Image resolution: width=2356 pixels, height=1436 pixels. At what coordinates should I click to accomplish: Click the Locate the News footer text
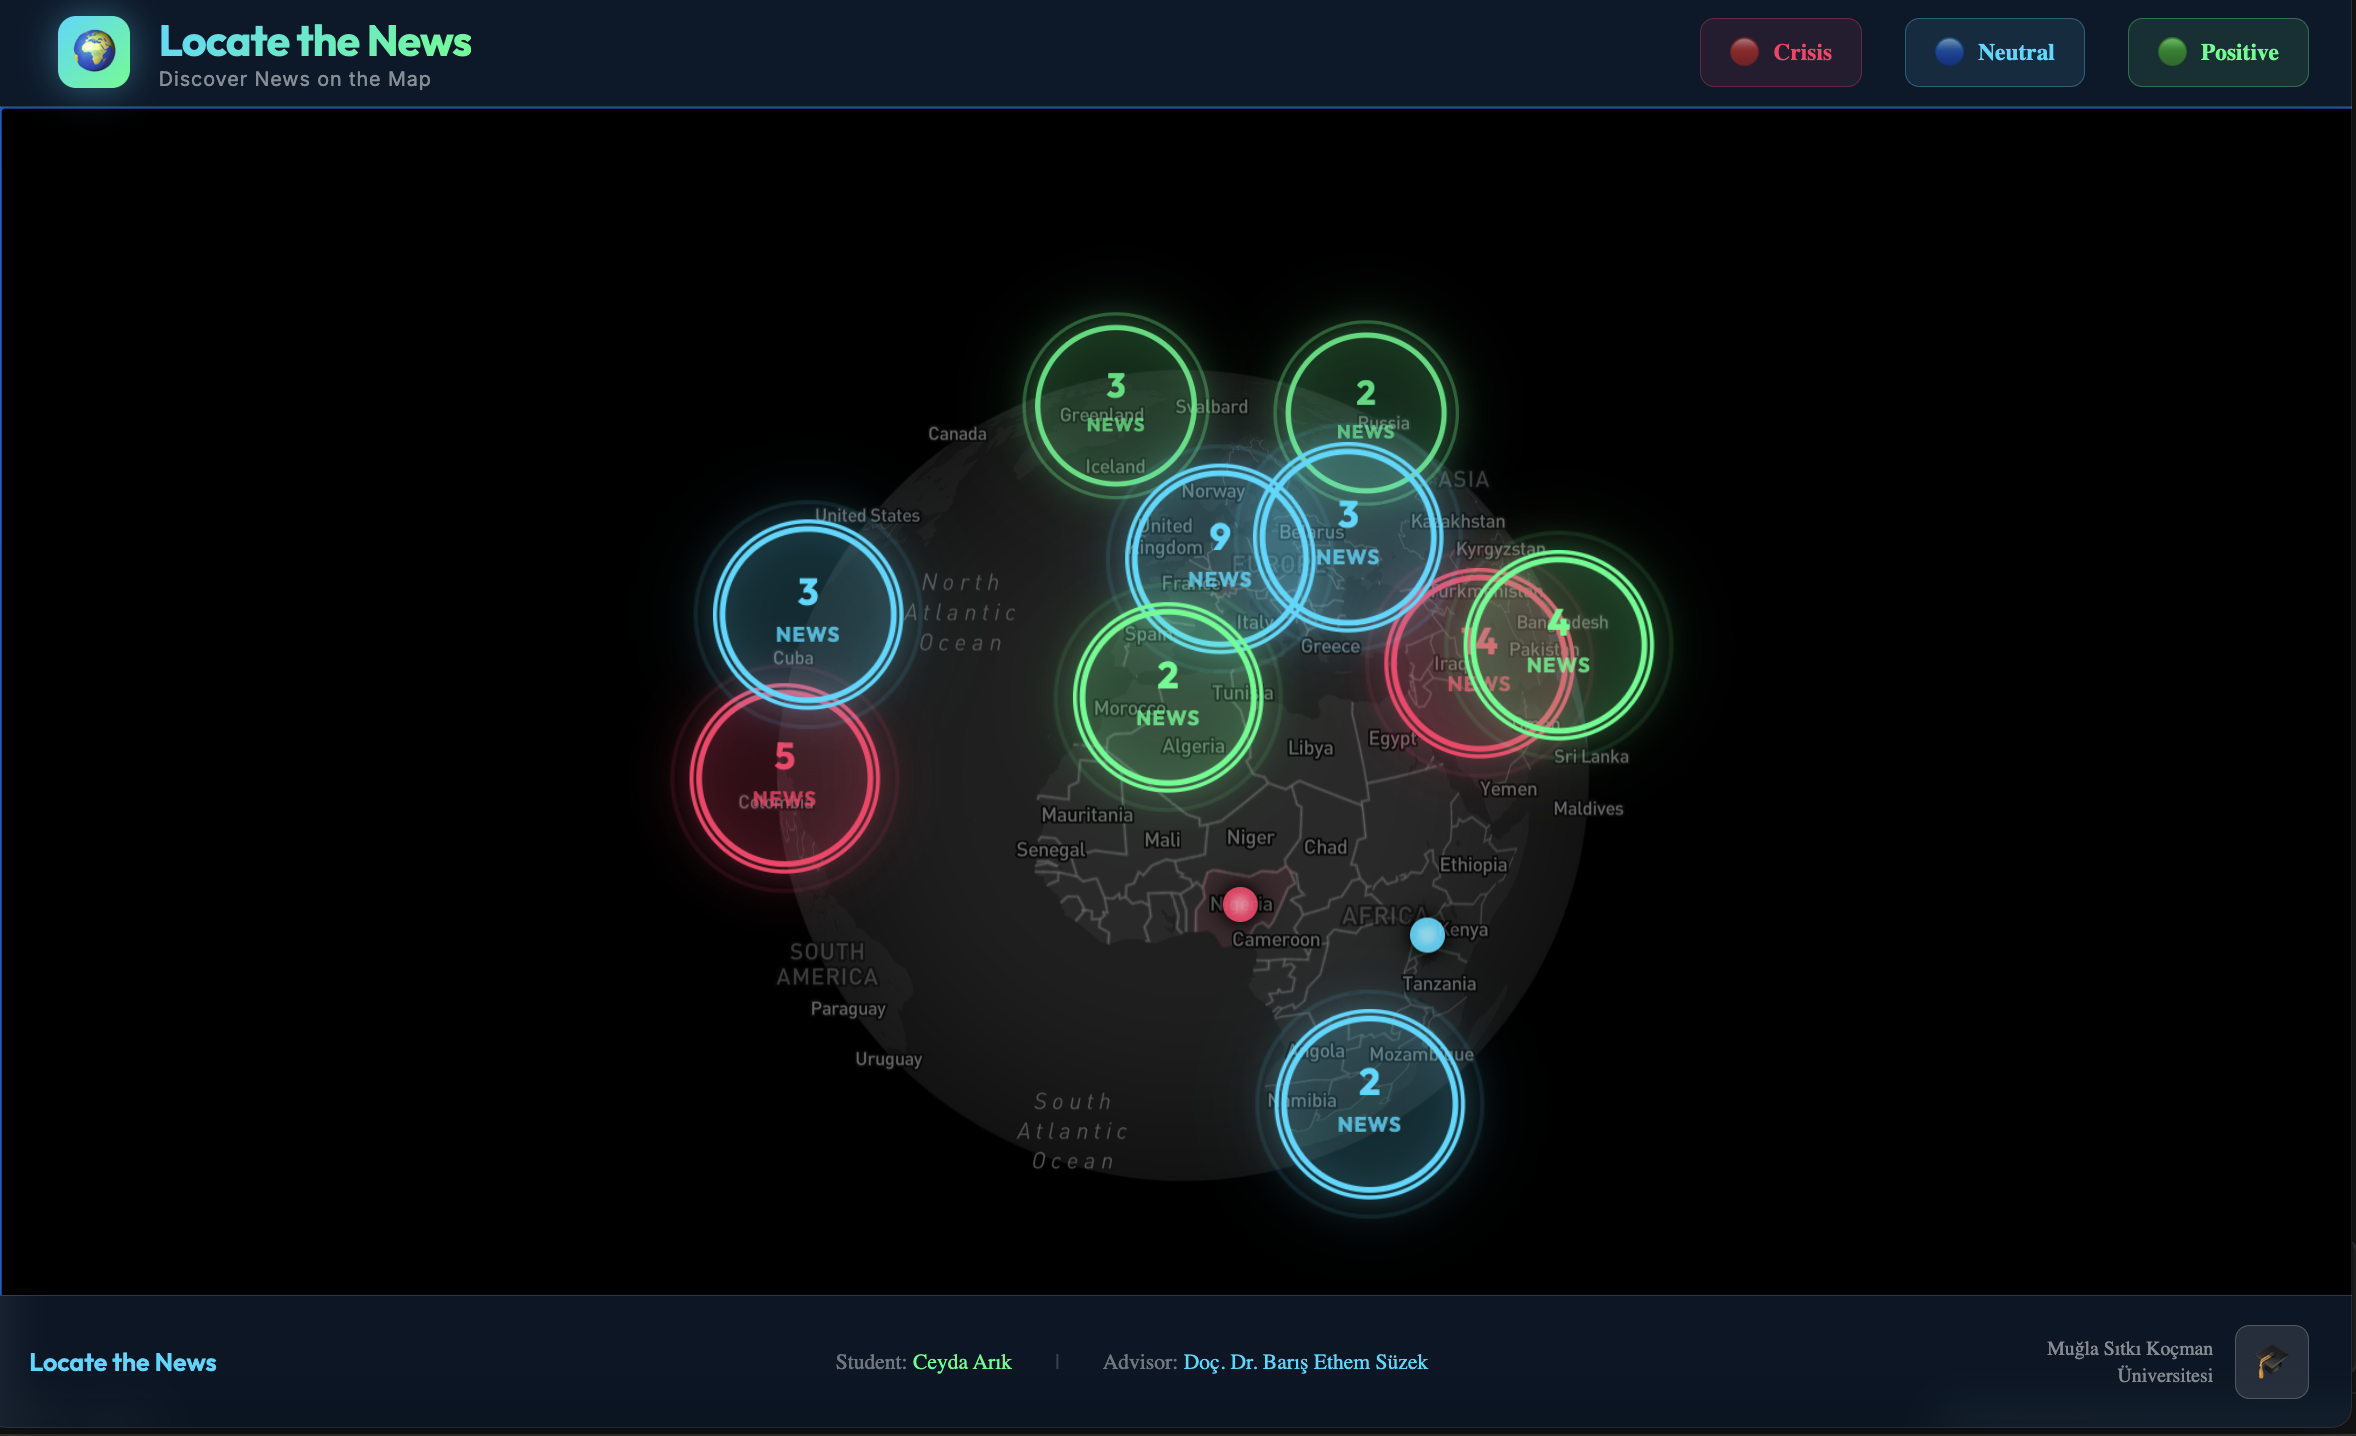[x=123, y=1362]
